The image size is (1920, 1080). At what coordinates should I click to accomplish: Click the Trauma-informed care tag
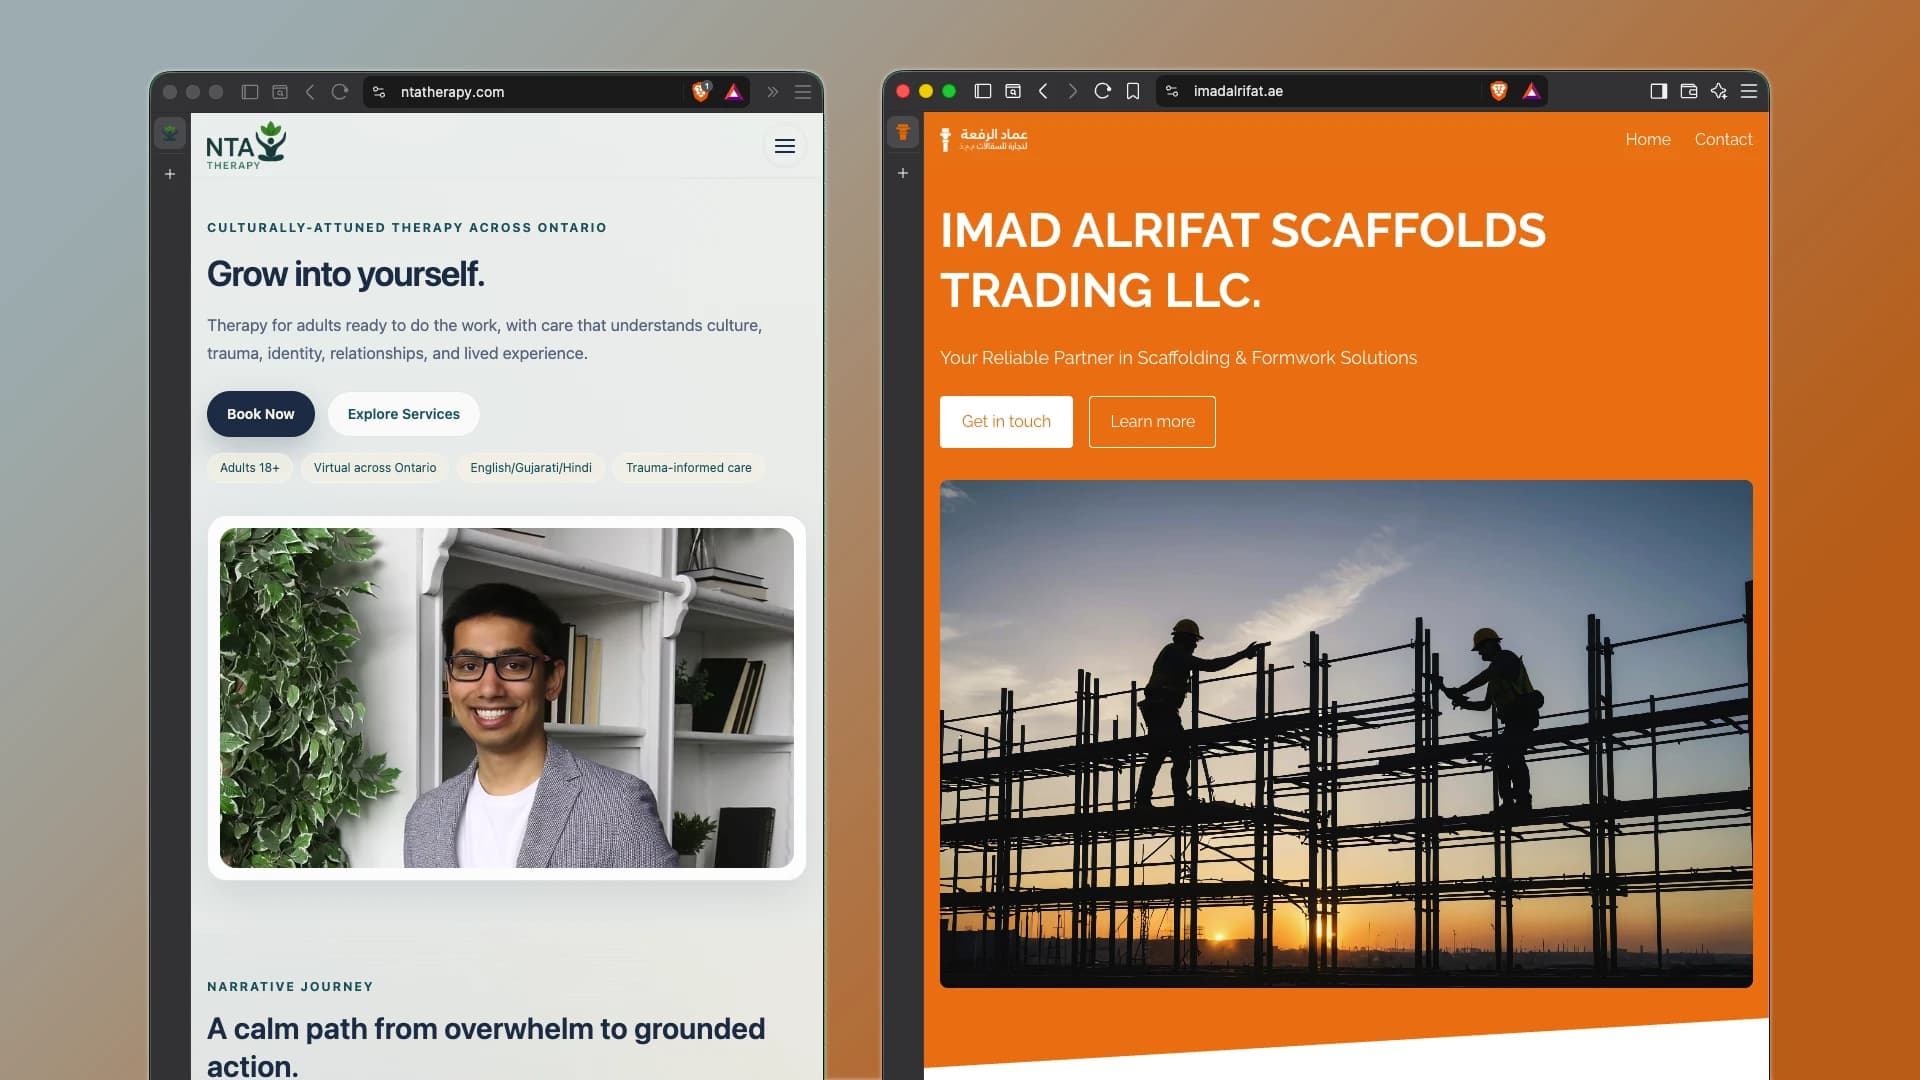tap(689, 468)
